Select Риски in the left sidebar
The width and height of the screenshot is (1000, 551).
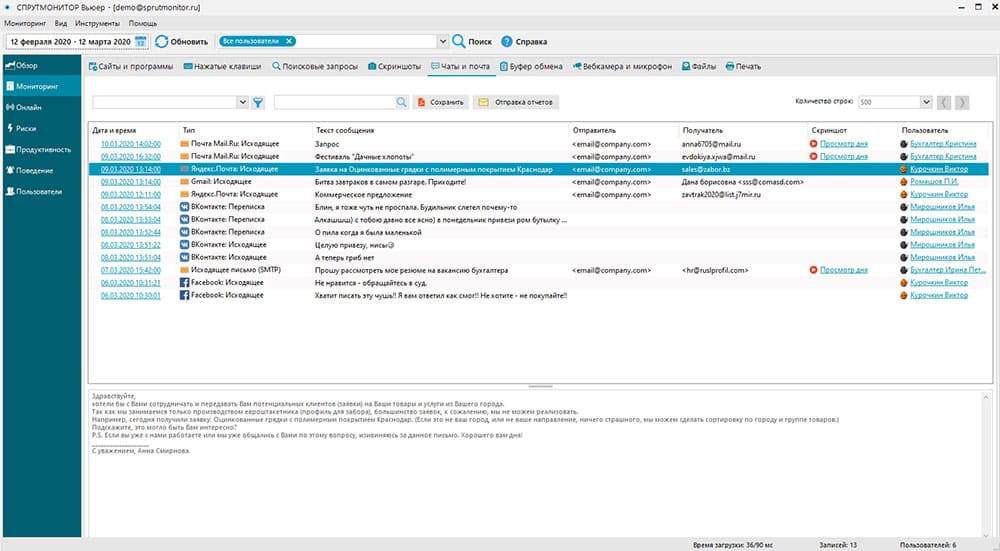(x=28, y=128)
